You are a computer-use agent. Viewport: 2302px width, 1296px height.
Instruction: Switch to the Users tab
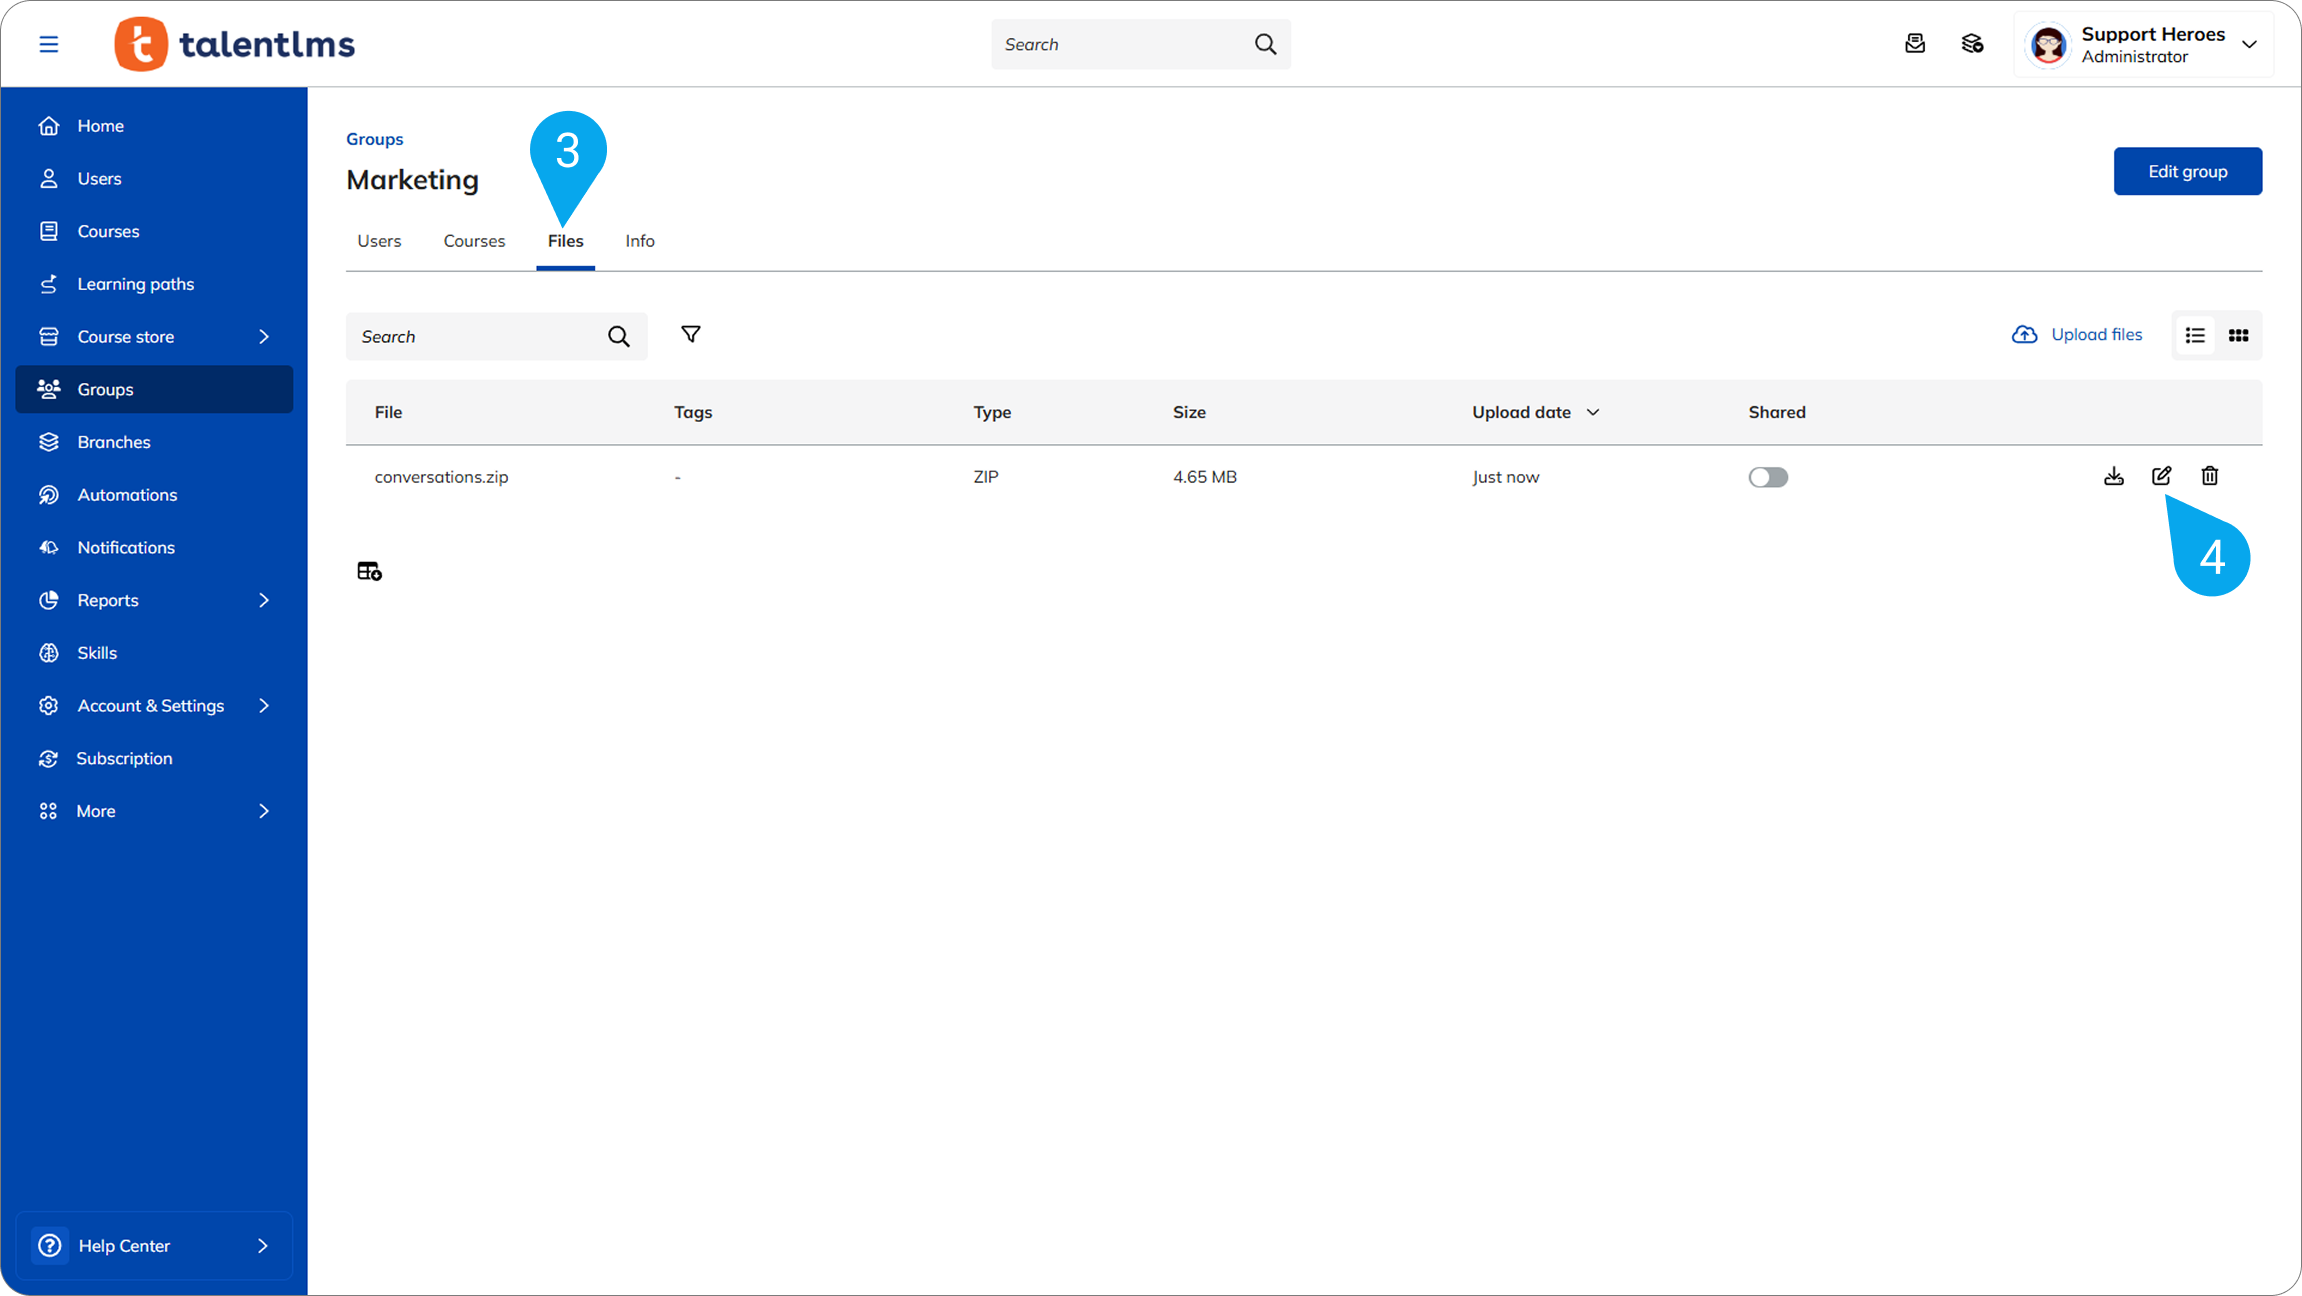click(x=379, y=241)
